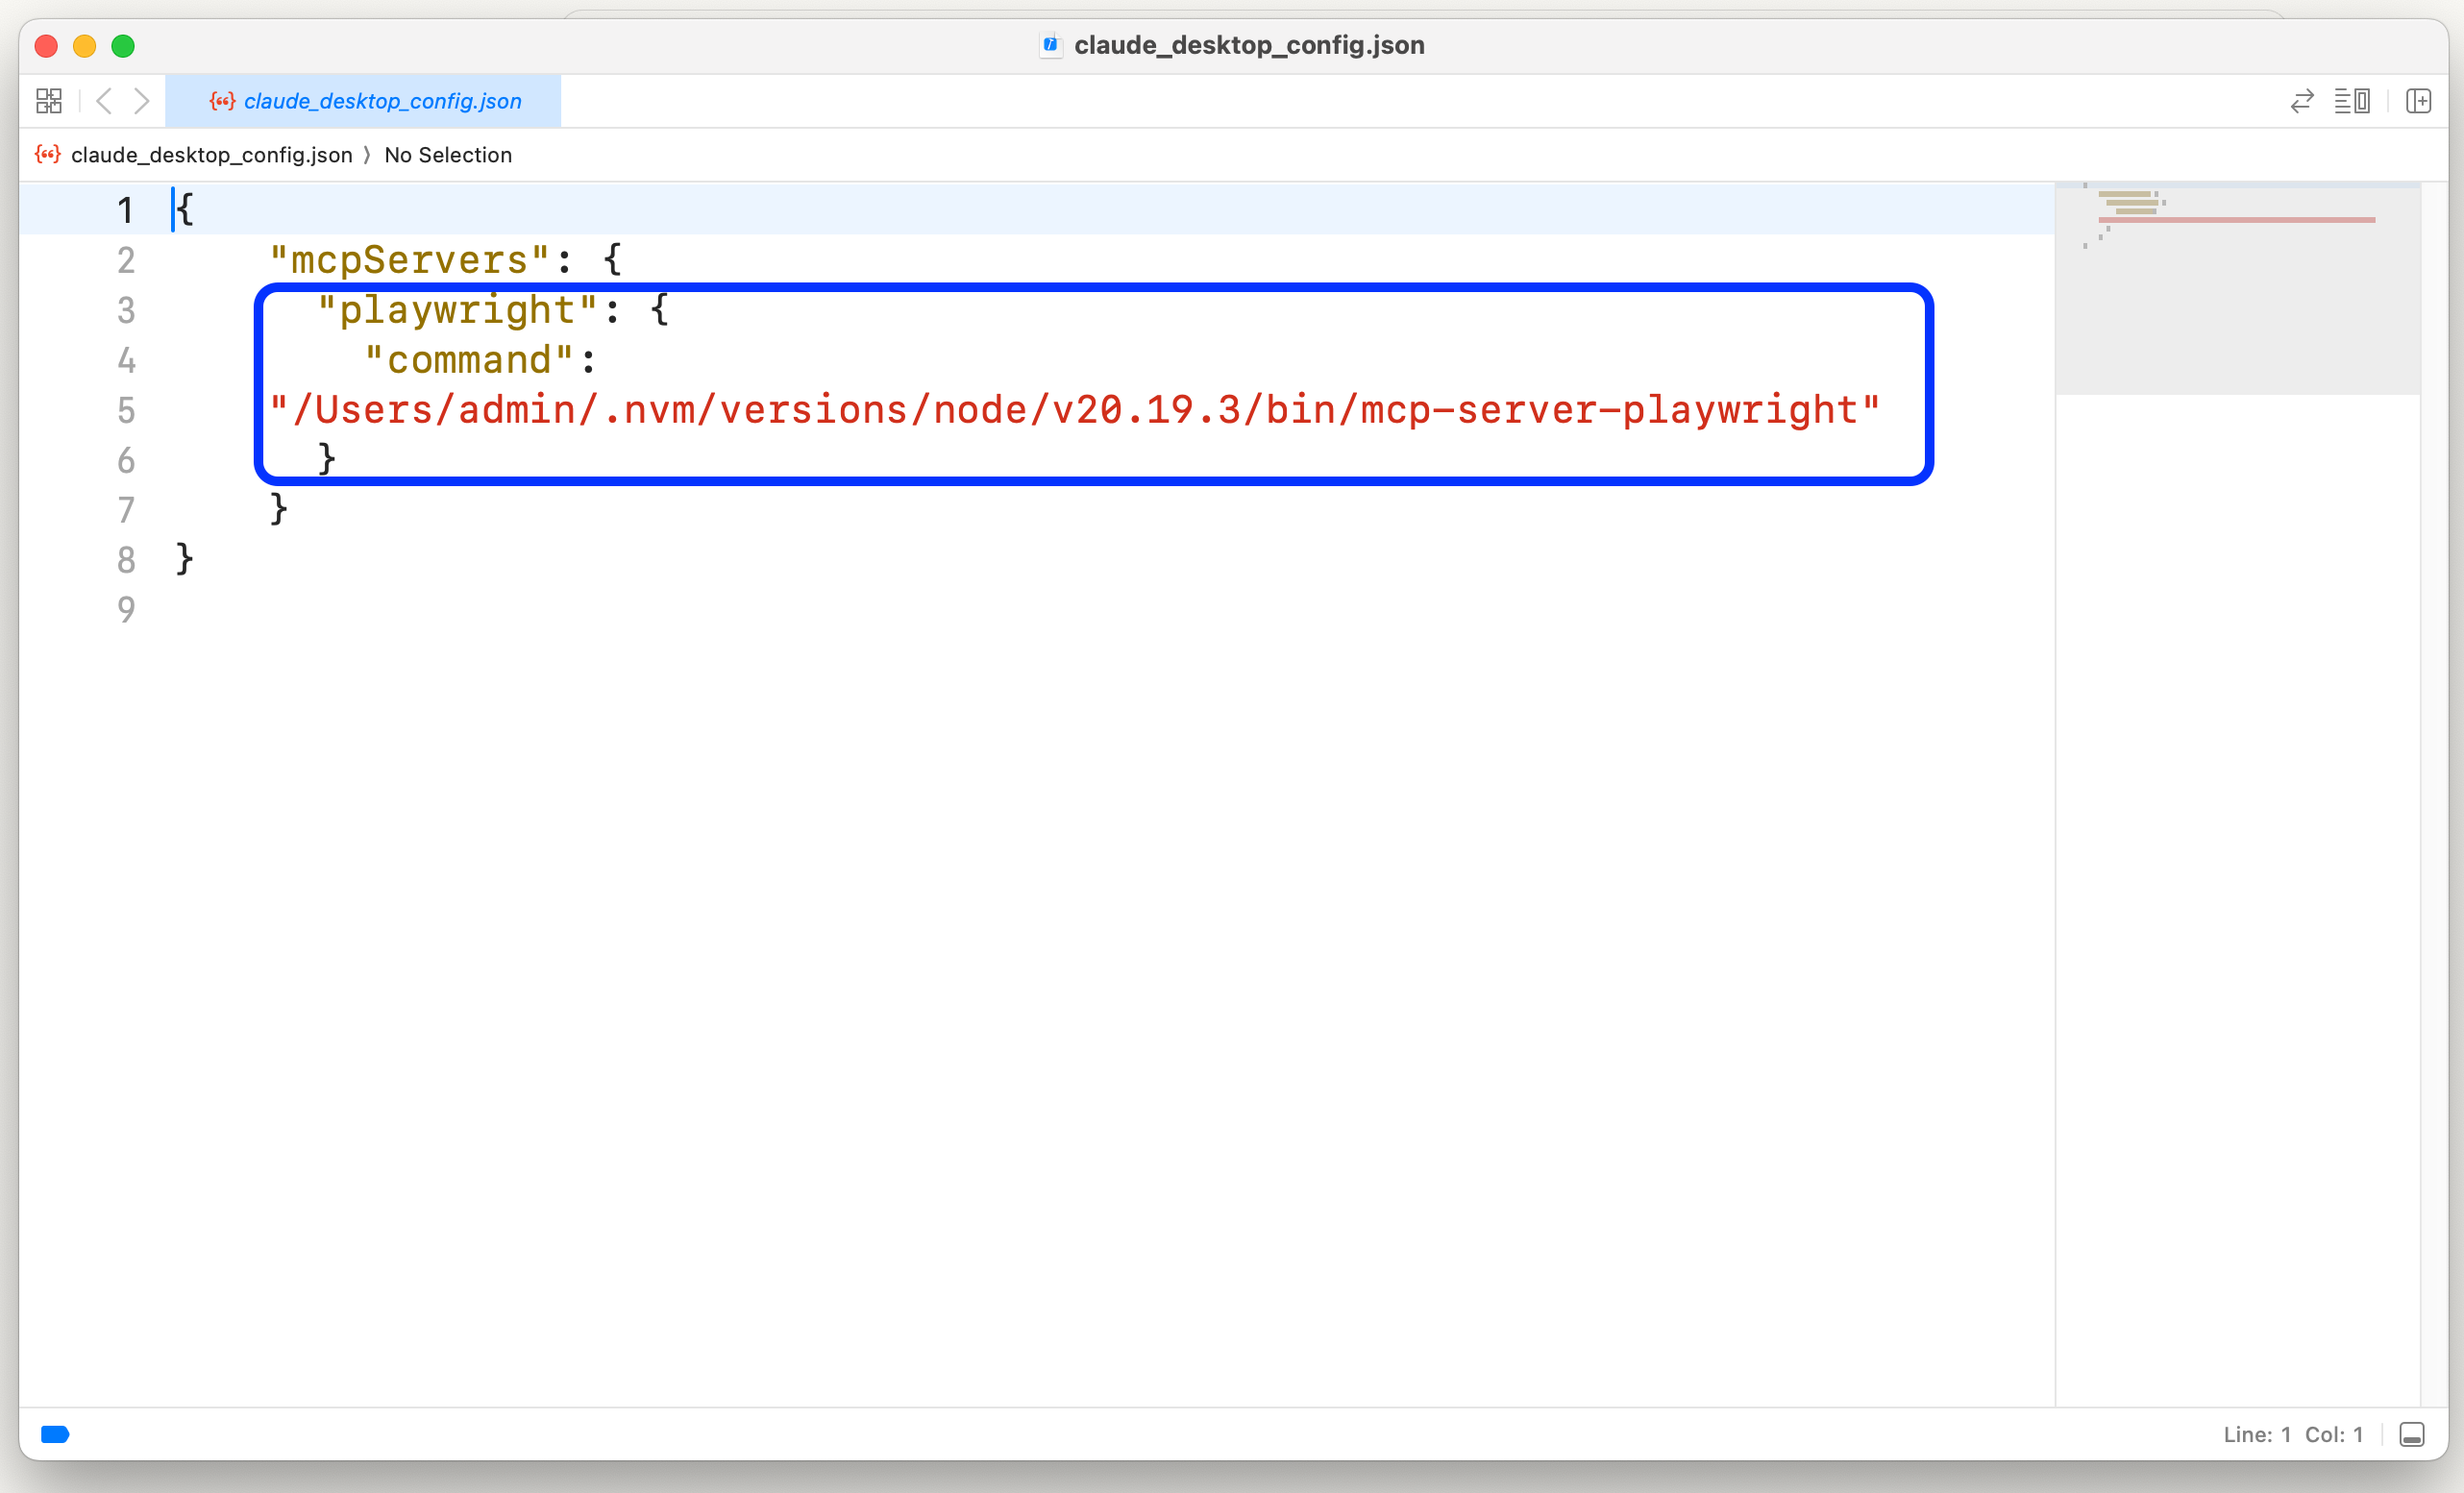Screen dimensions: 2464x1493
Task: Click the document icon in the title bar
Action: [1050, 45]
